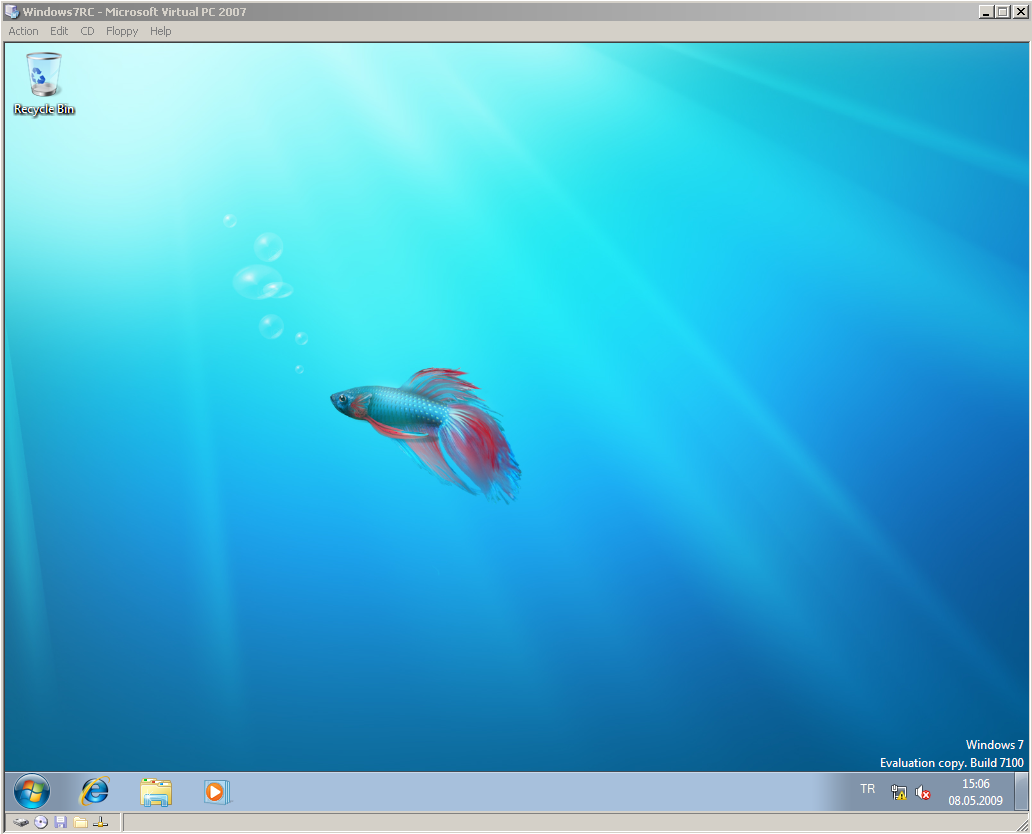Minimize the Virtual PC window

[x=986, y=11]
